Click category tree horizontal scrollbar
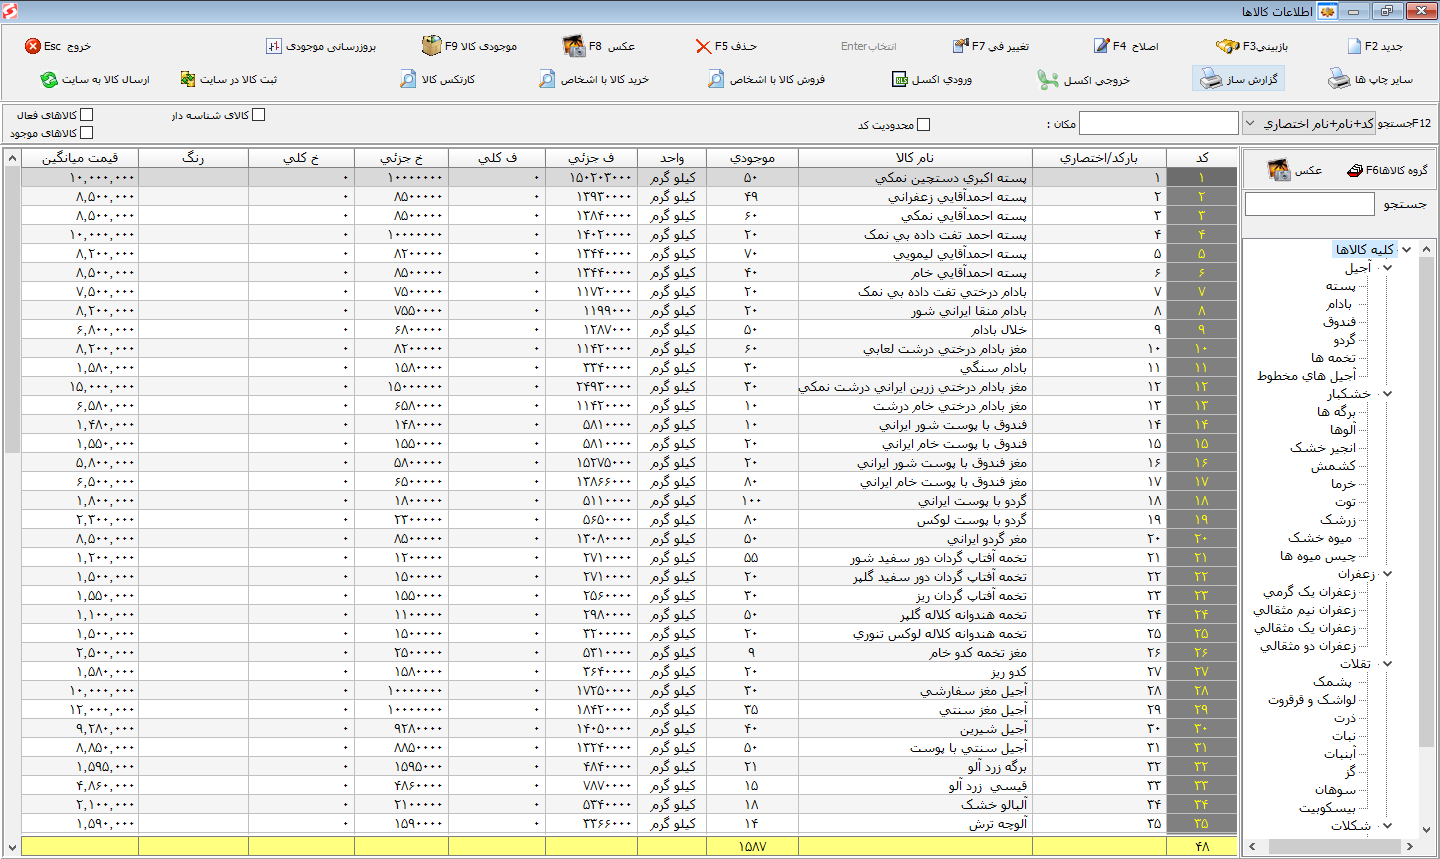This screenshot has width=1440, height=859. [x=1334, y=846]
